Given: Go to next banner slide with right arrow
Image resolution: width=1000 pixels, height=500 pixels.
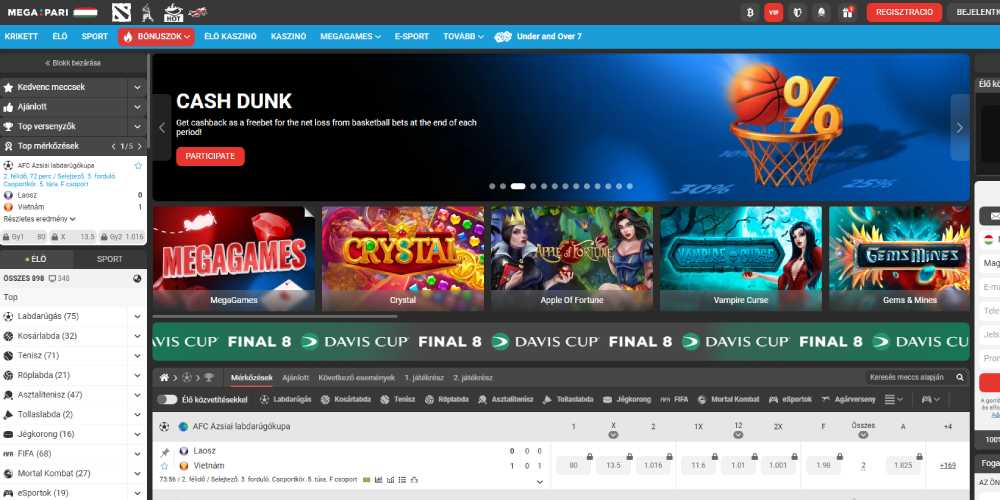Looking at the screenshot, I should (959, 128).
